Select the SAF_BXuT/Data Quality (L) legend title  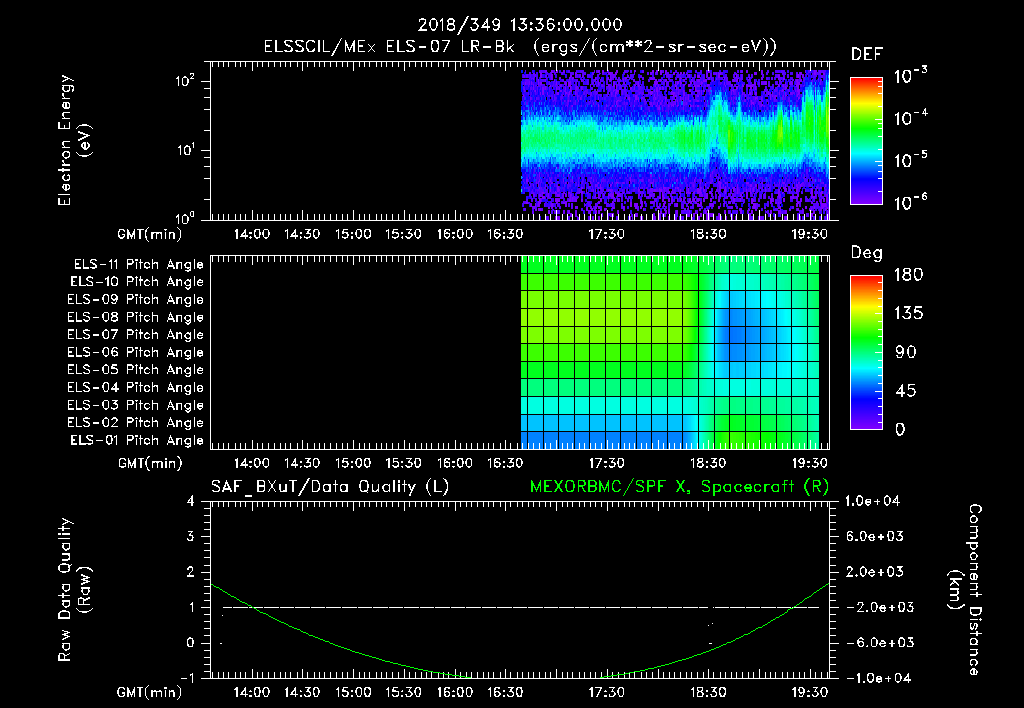(x=330, y=487)
